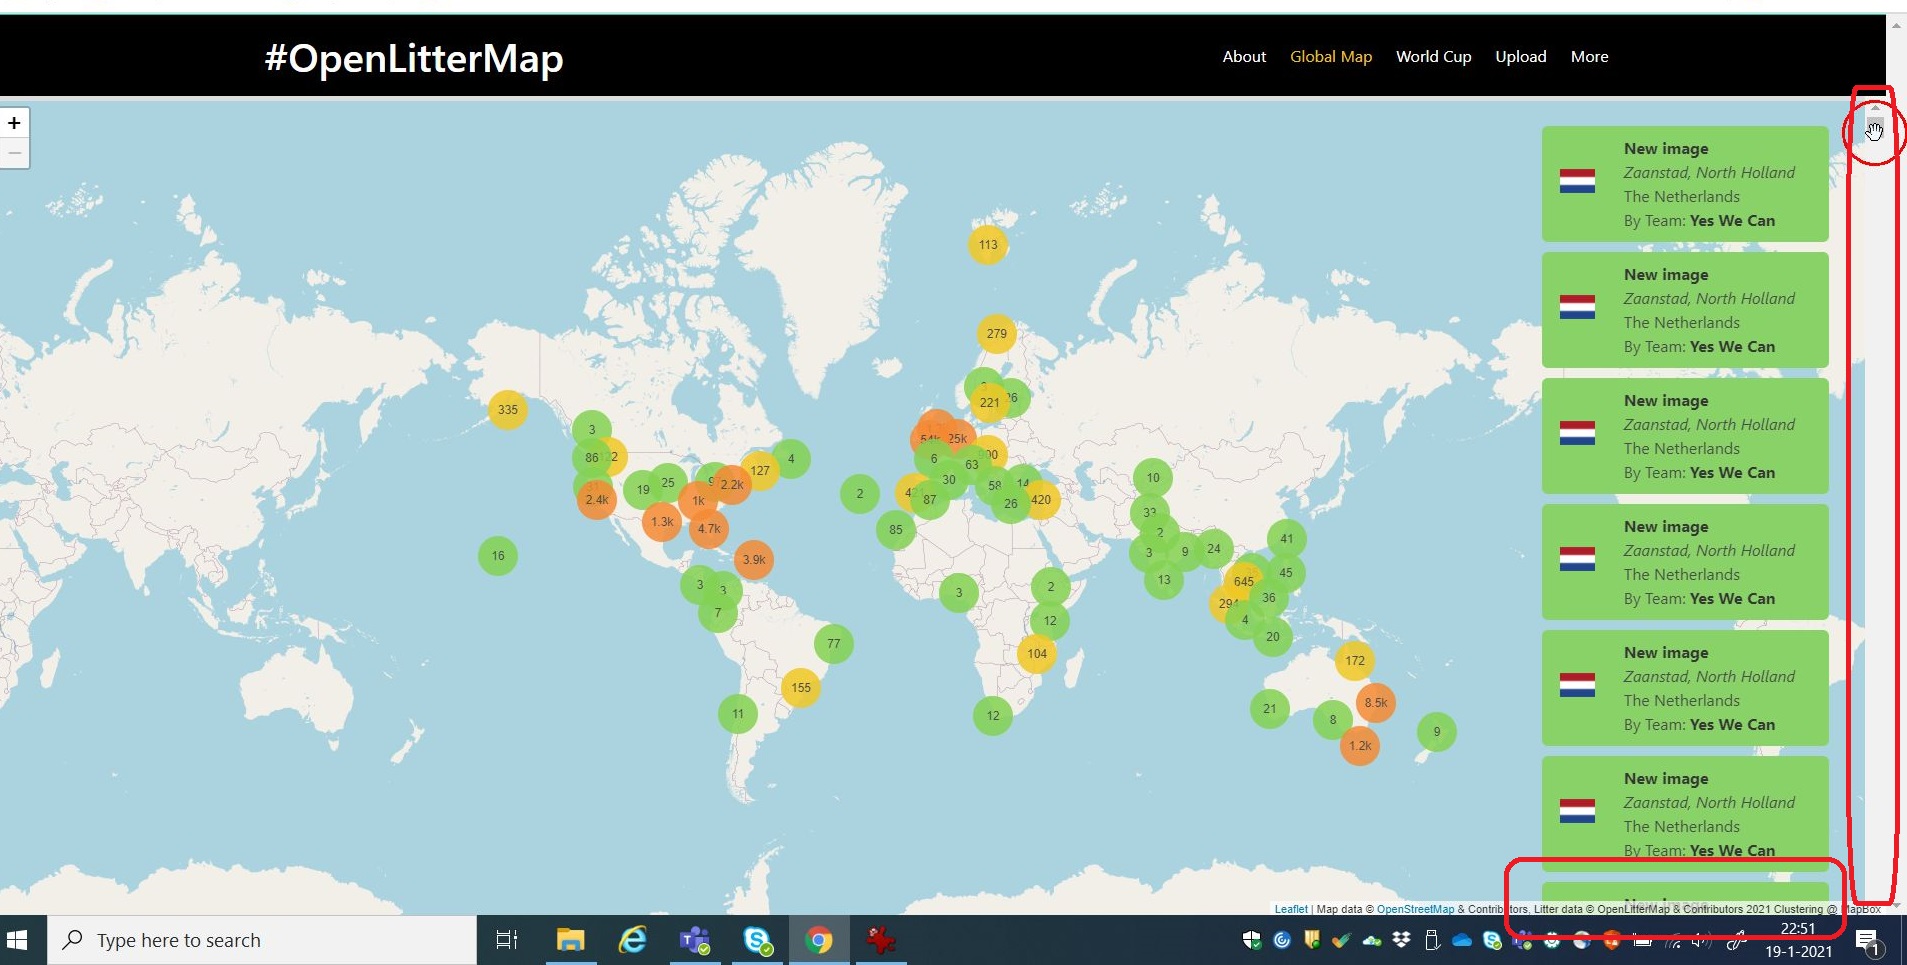
Task: Open the red IrfanView taskbar icon
Action: click(x=881, y=940)
